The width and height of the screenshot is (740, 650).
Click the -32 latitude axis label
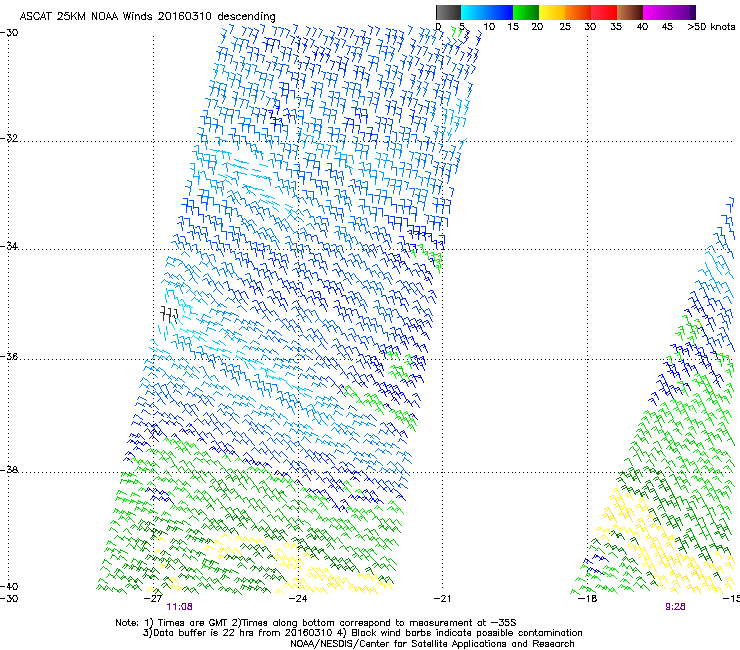9,138
